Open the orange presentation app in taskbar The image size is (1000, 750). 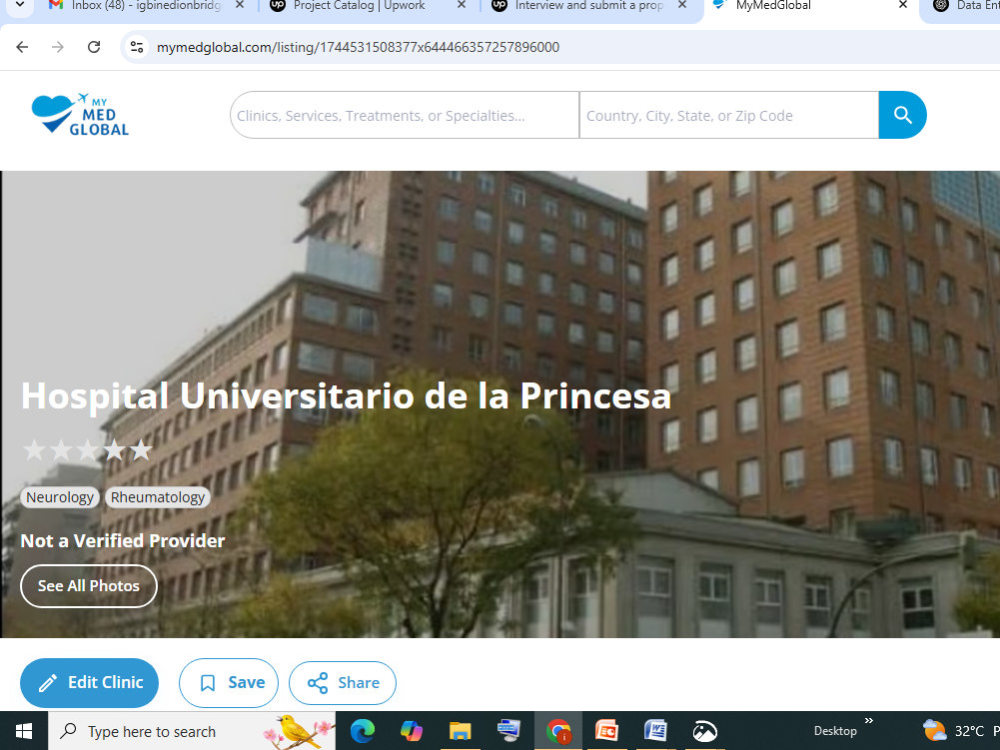point(607,731)
